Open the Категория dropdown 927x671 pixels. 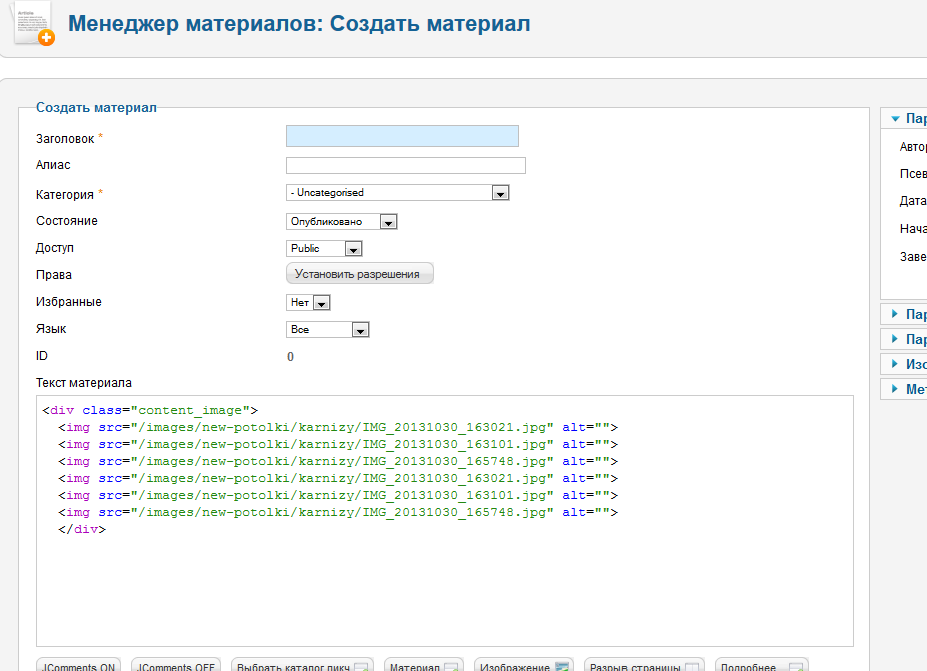(398, 193)
